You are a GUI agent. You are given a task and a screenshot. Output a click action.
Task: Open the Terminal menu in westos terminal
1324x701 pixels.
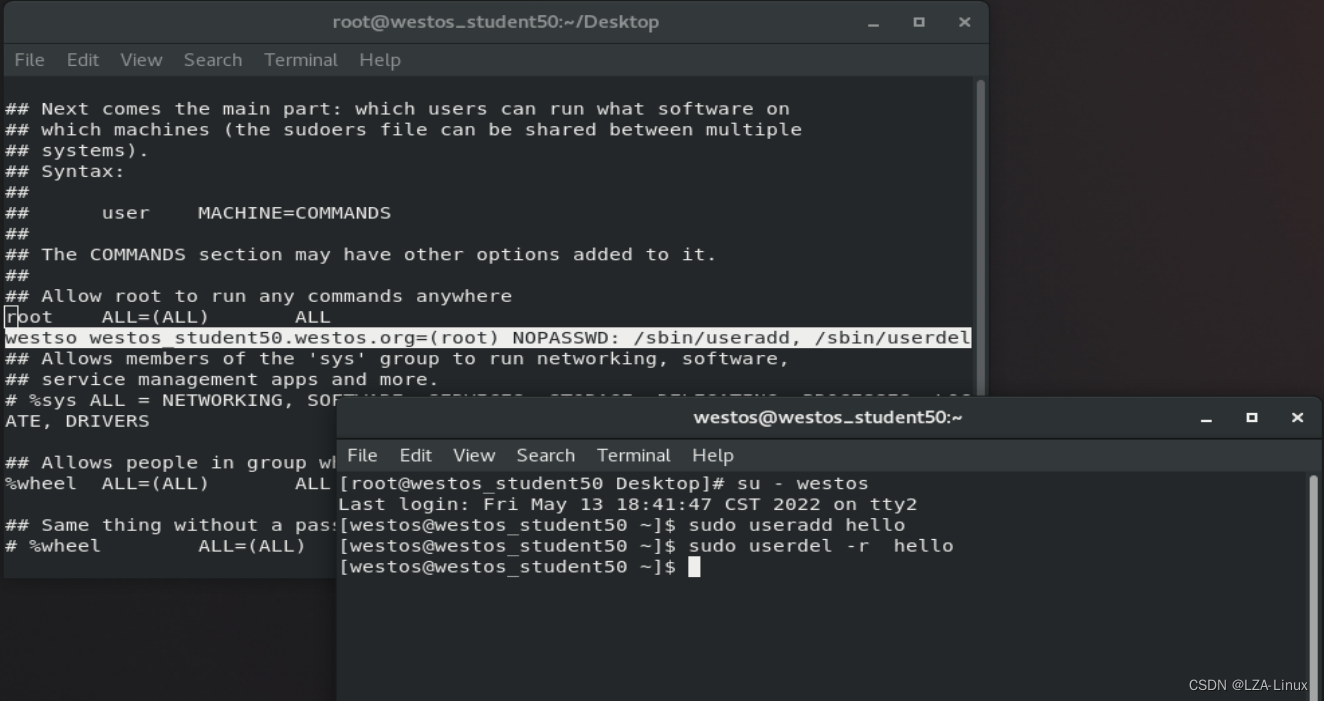[633, 455]
